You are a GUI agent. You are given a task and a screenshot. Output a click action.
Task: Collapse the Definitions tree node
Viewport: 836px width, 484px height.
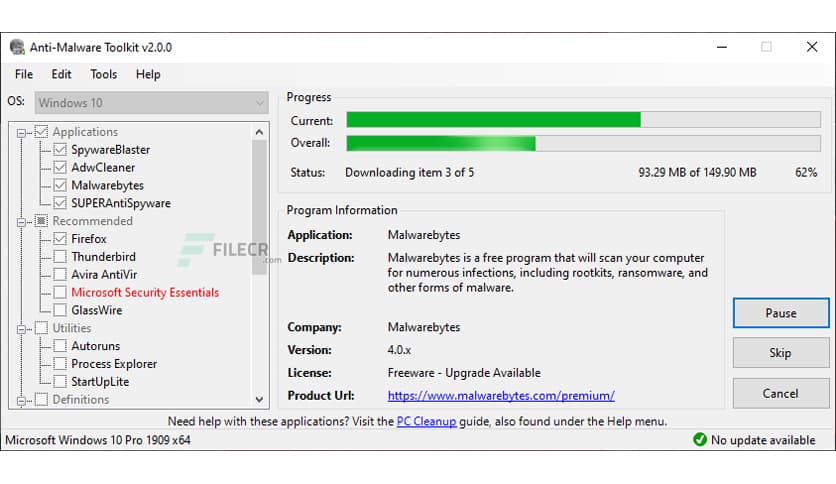point(21,400)
